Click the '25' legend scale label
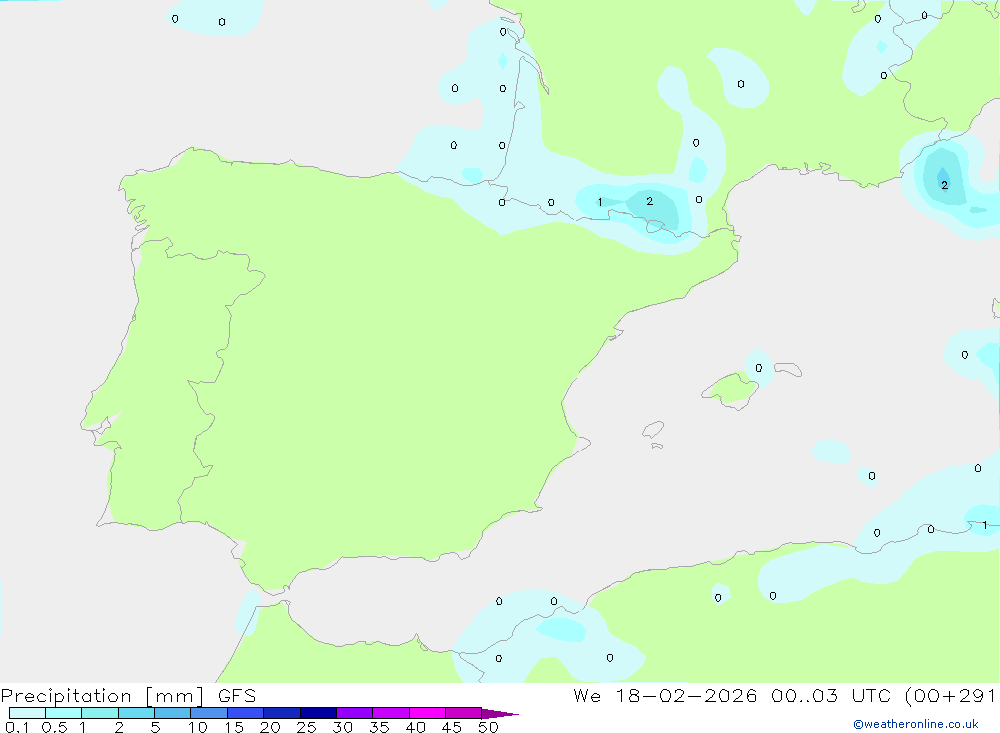Screen dimensions: 1000x733 pyautogui.click(x=306, y=727)
